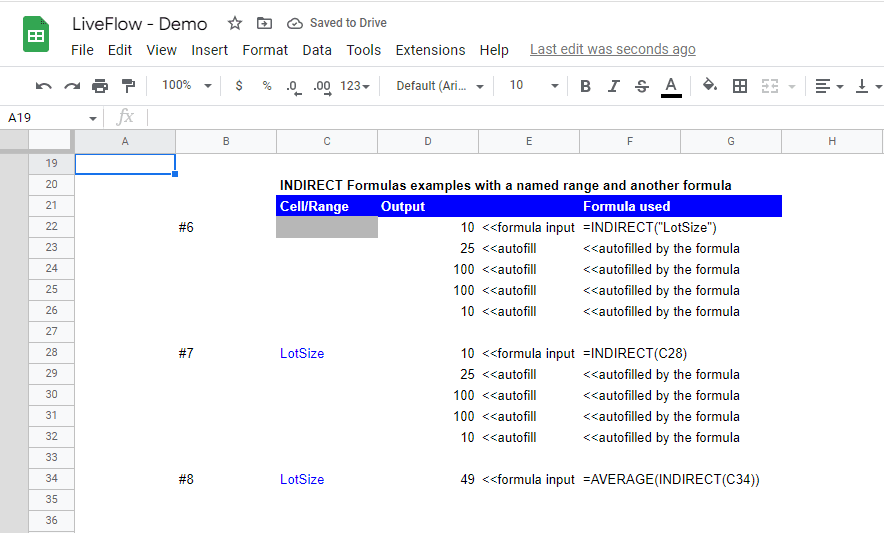Select the gray cell C22
Screen dimensions: 884x533
click(327, 227)
